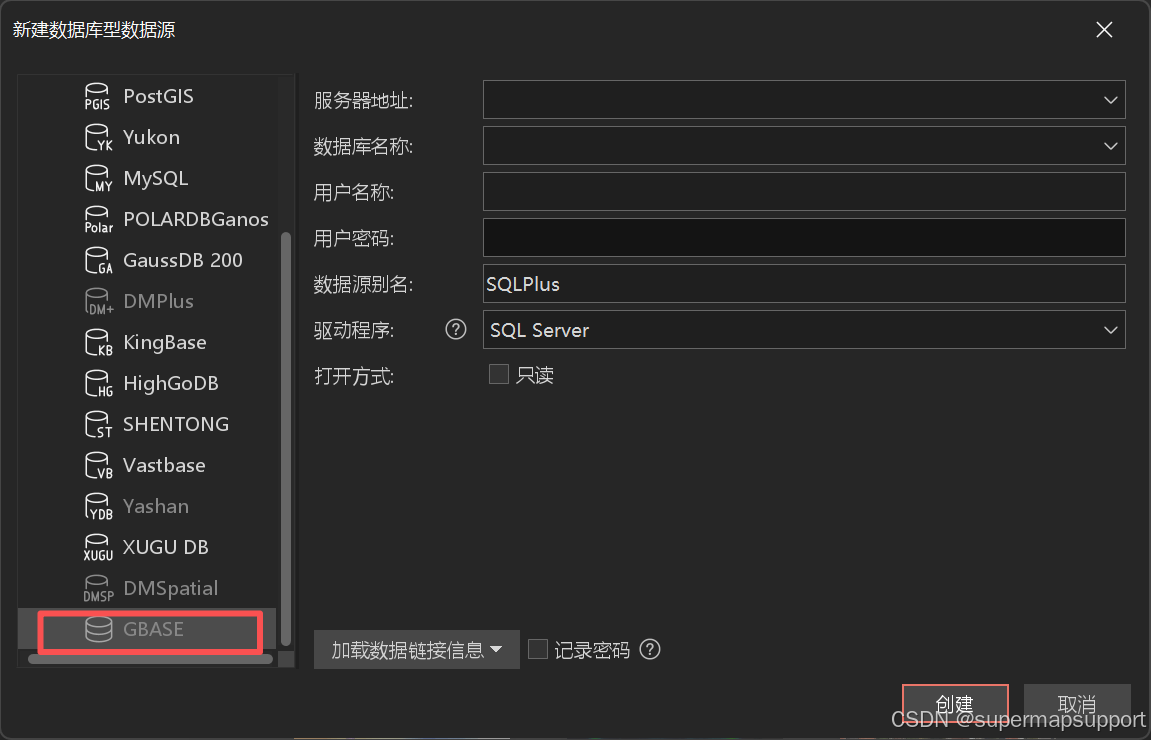The image size is (1151, 740).
Task: Open help icon next to 驱动程序
Action: tap(456, 330)
